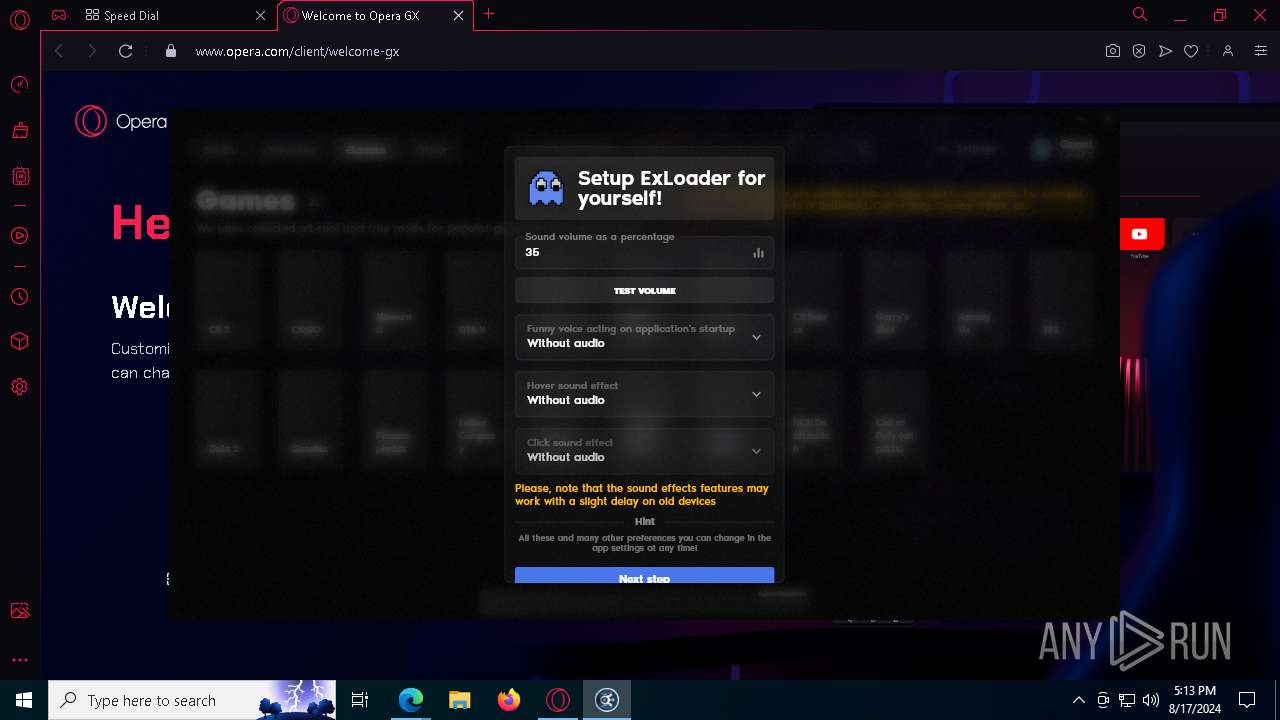The height and width of the screenshot is (720, 1280).
Task: Open the Player sidebar panel
Action: 19,236
